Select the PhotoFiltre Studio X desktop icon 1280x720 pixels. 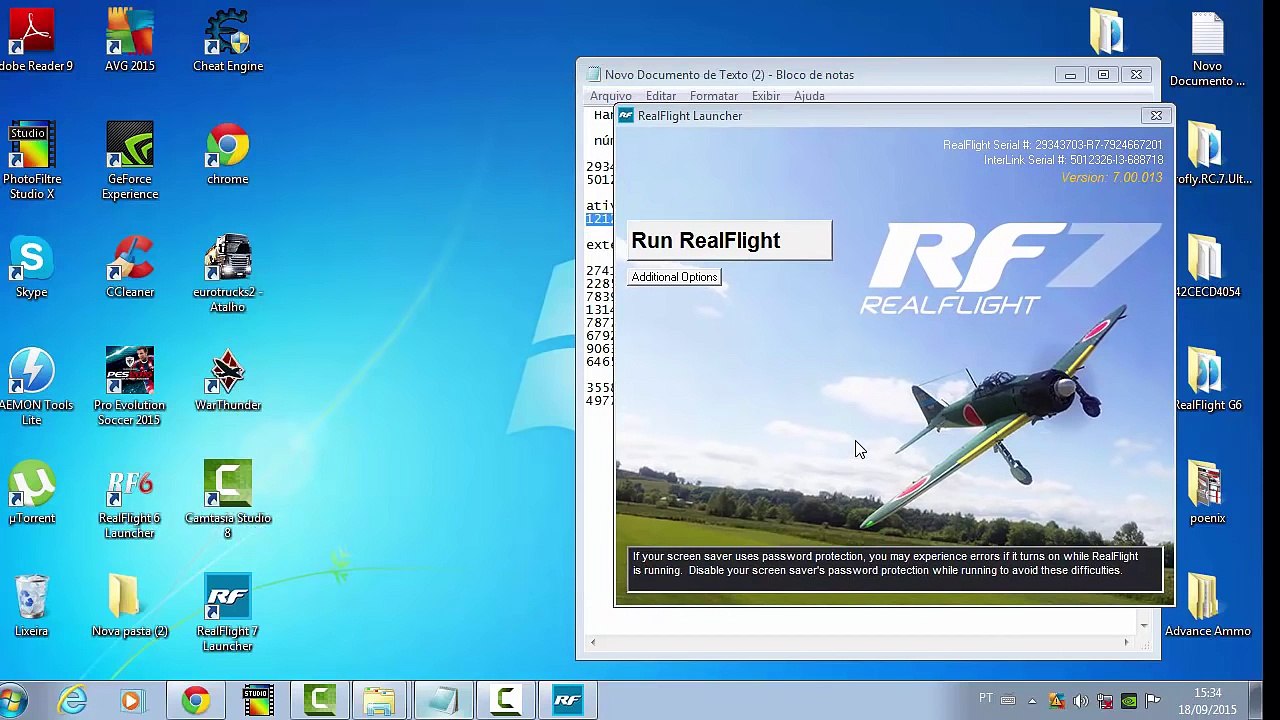coord(32,162)
